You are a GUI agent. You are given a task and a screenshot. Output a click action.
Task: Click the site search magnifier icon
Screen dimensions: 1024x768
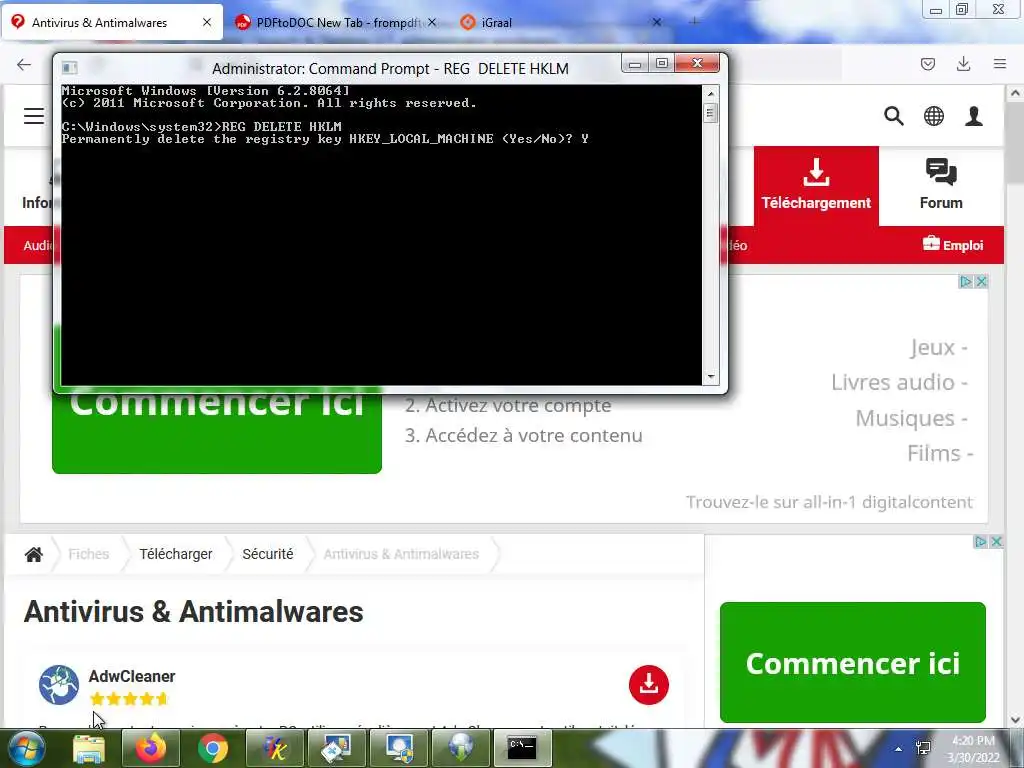click(x=894, y=116)
